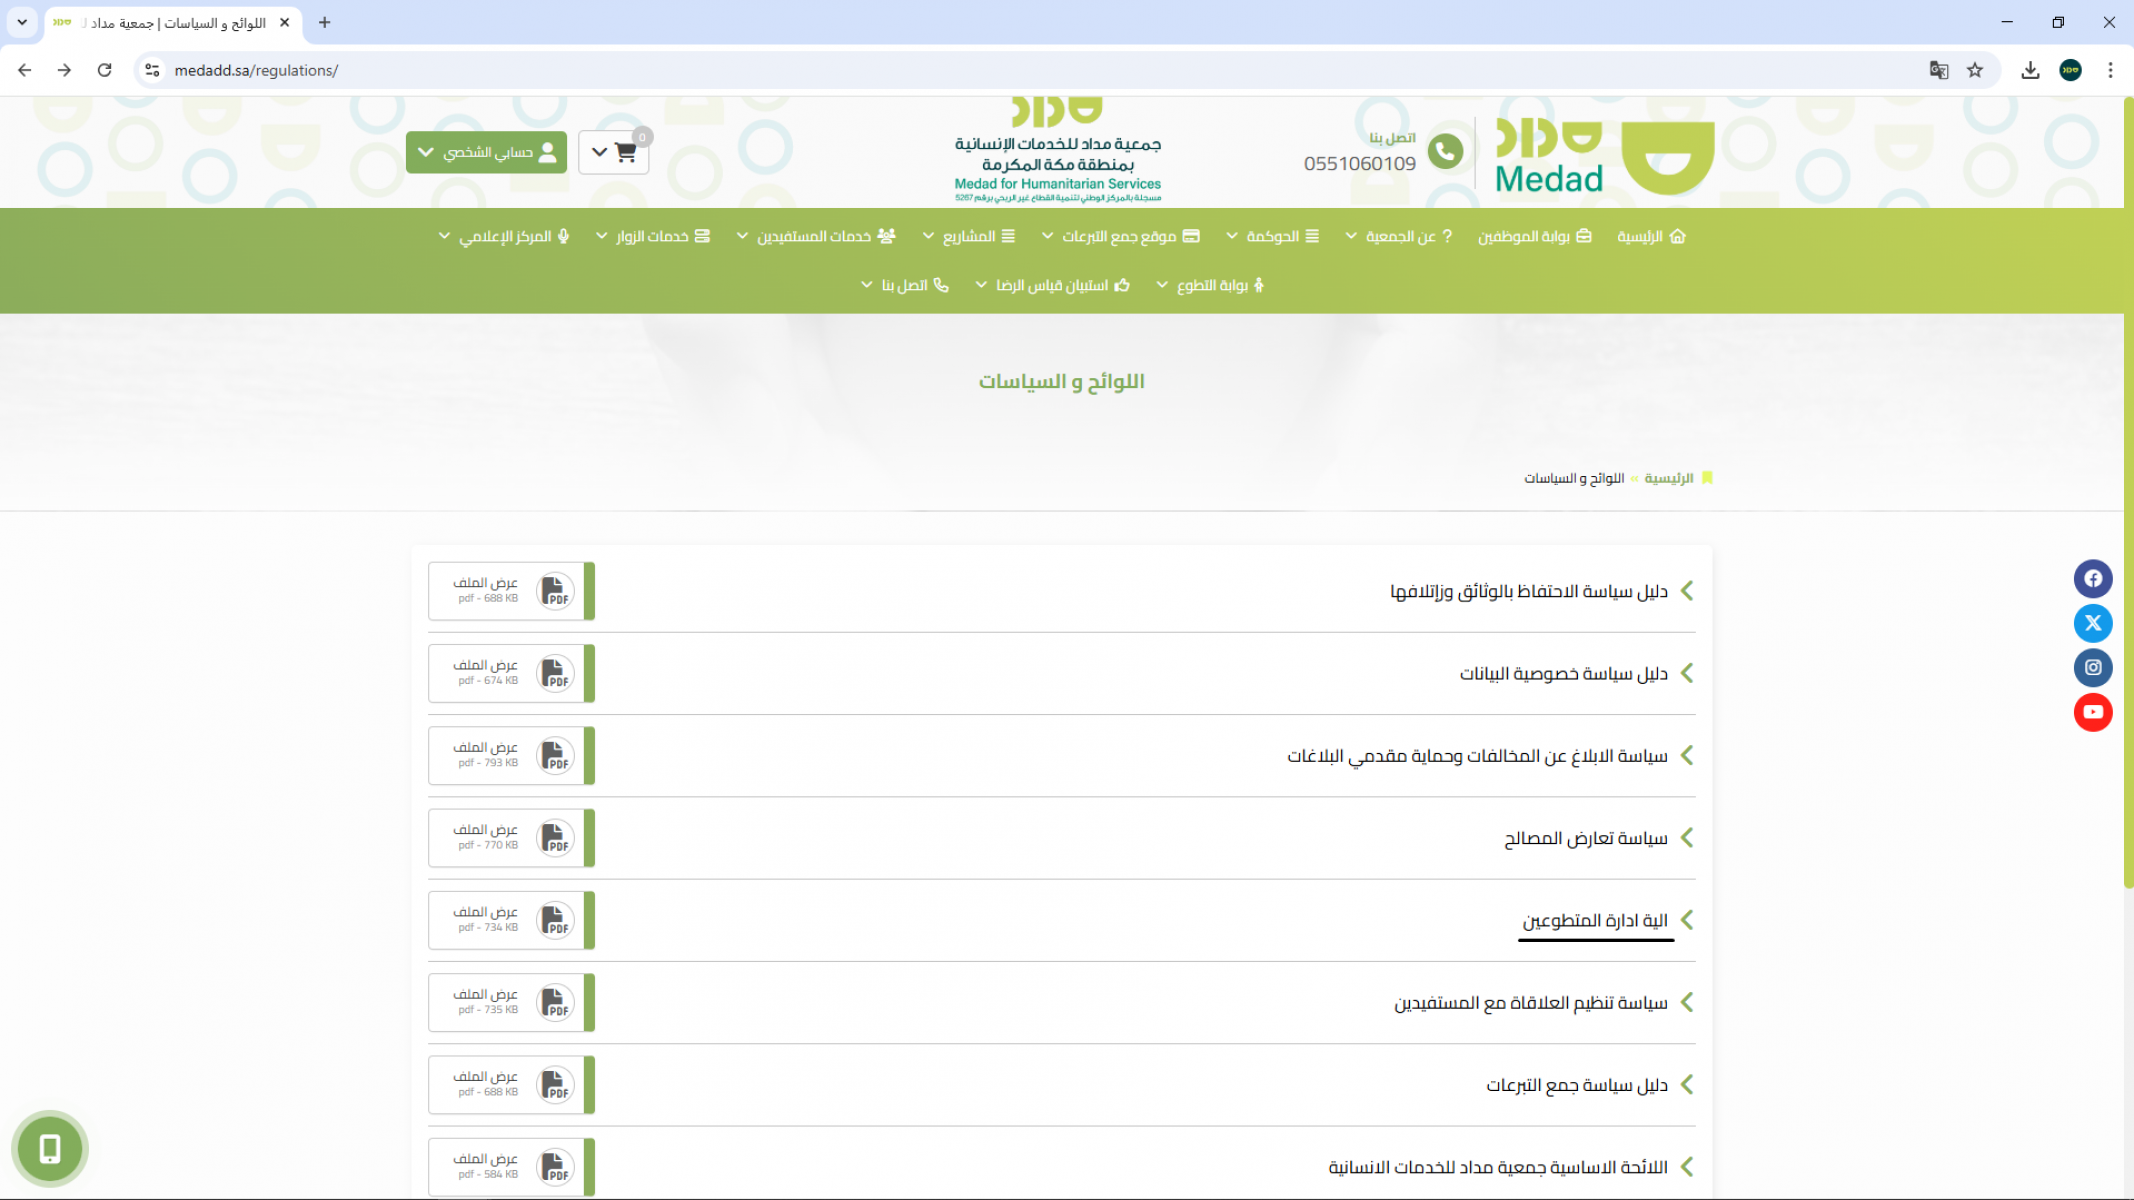Click the green phone call icon in the header

click(x=1444, y=152)
